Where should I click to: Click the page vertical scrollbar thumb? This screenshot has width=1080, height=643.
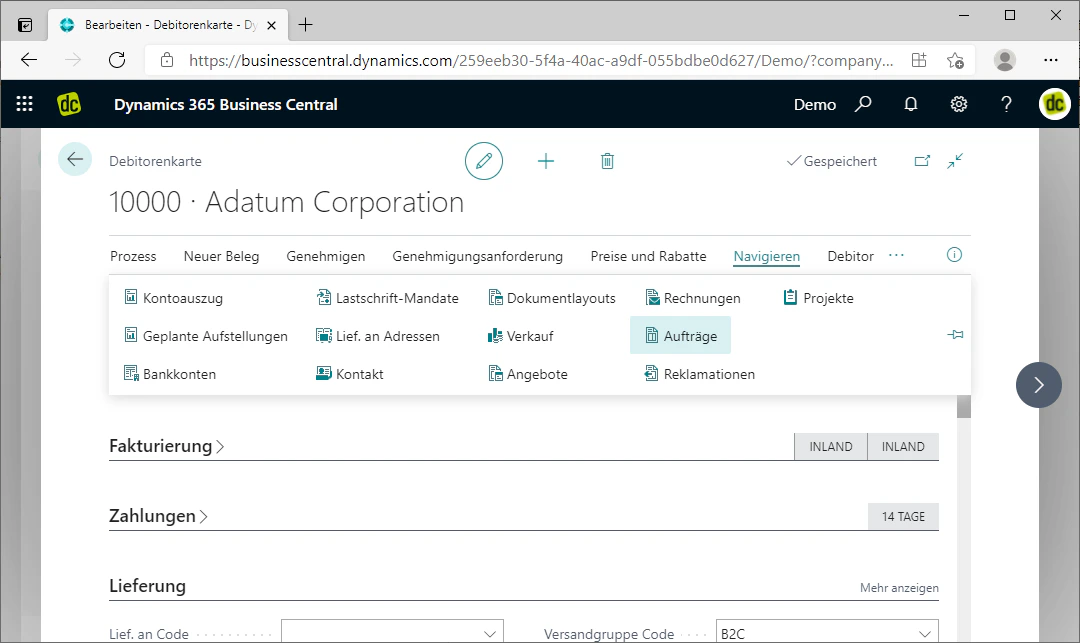pyautogui.click(x=964, y=406)
